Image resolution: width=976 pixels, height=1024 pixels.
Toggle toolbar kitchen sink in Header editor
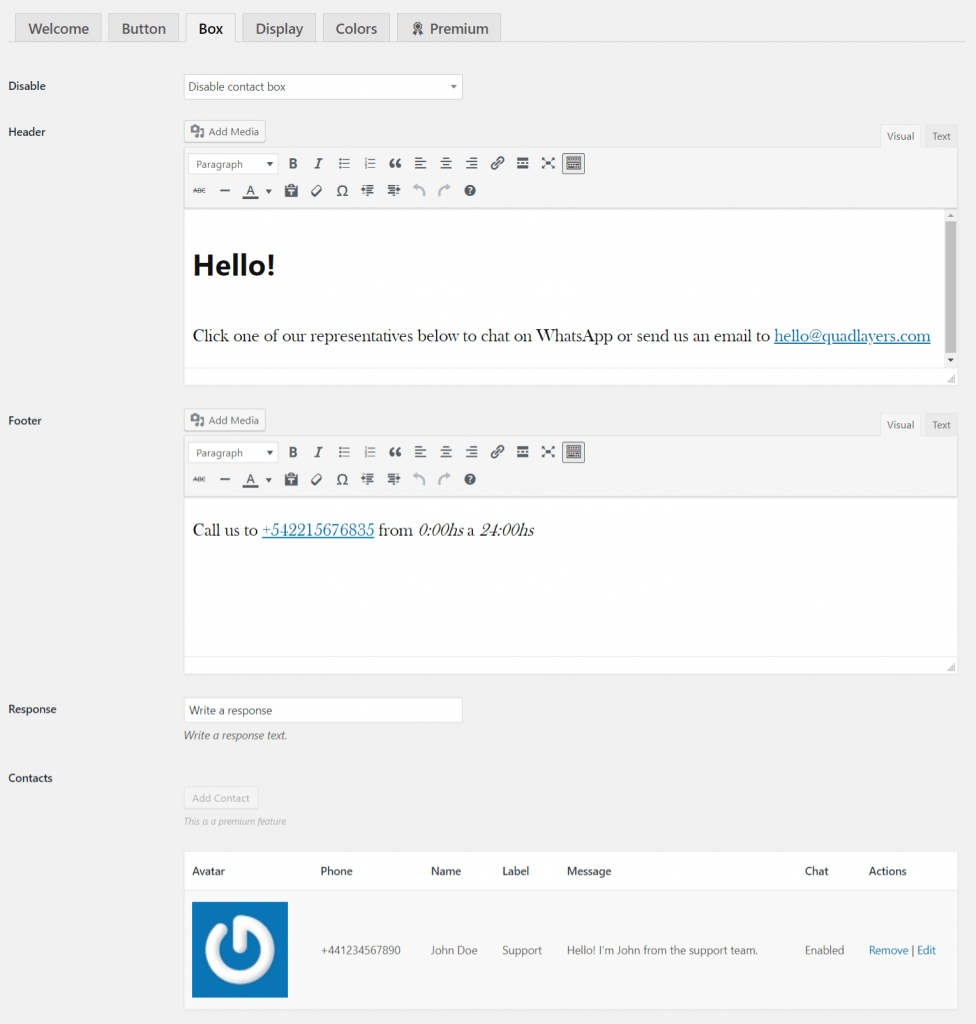[x=574, y=163]
